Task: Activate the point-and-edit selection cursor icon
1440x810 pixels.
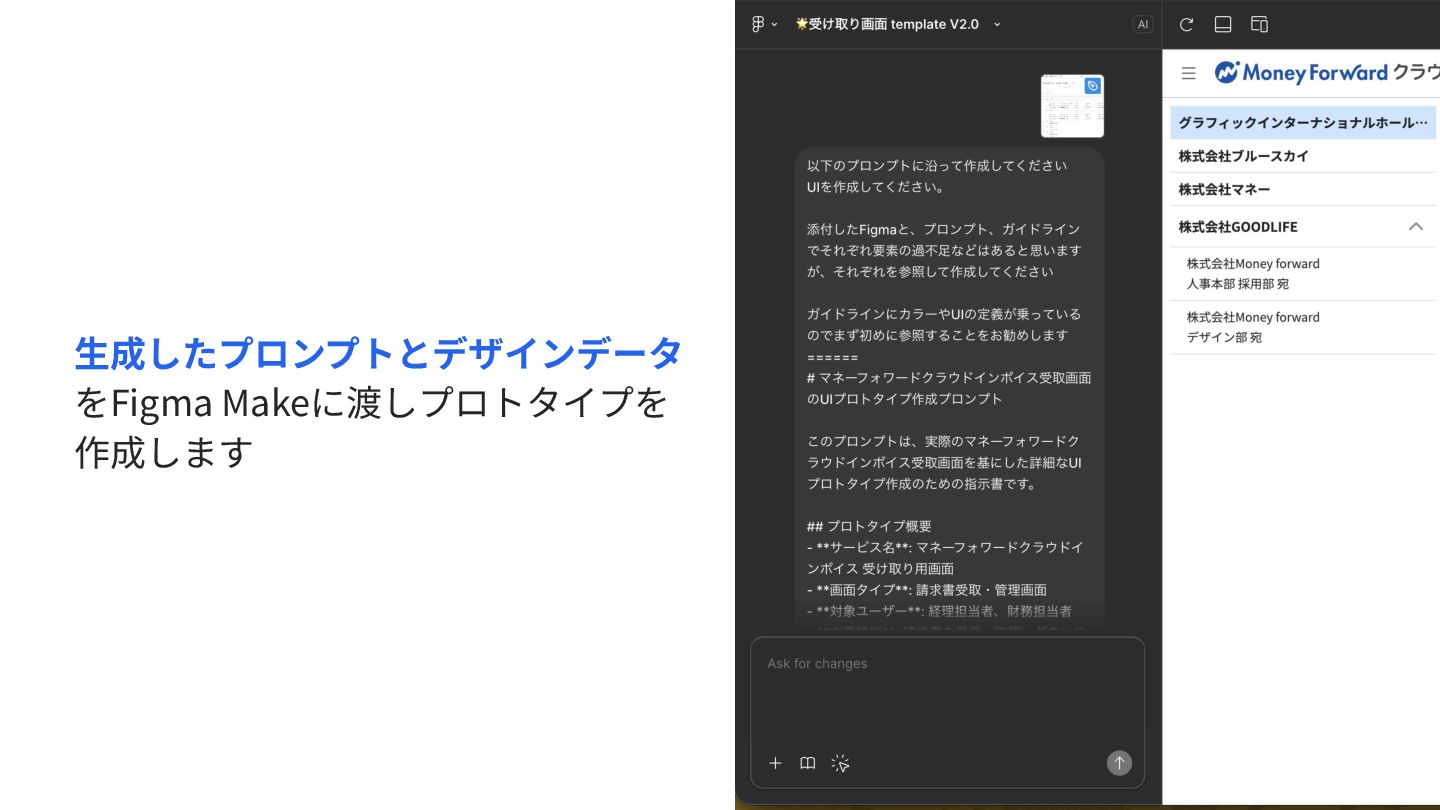Action: 840,763
